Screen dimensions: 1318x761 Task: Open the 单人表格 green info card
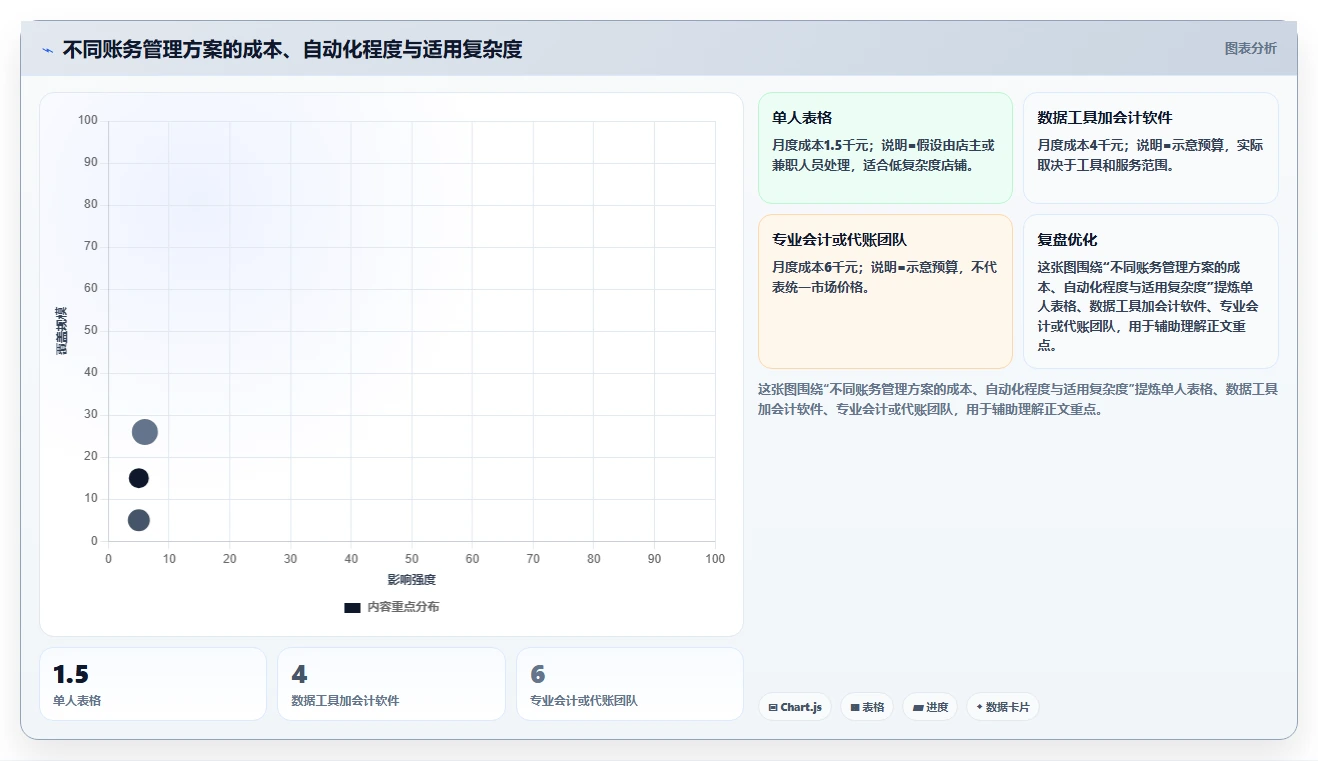coord(885,148)
